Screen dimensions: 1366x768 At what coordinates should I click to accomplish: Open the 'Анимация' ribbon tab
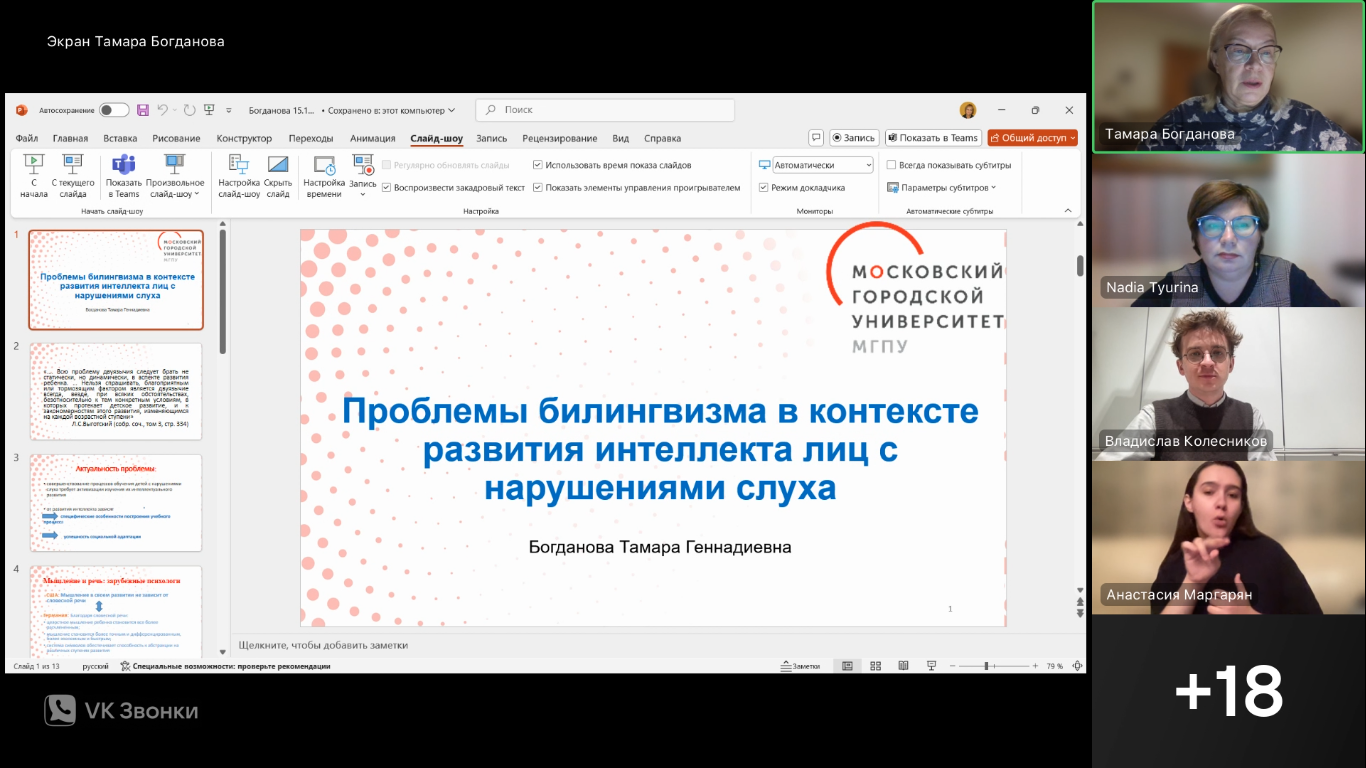pos(372,138)
